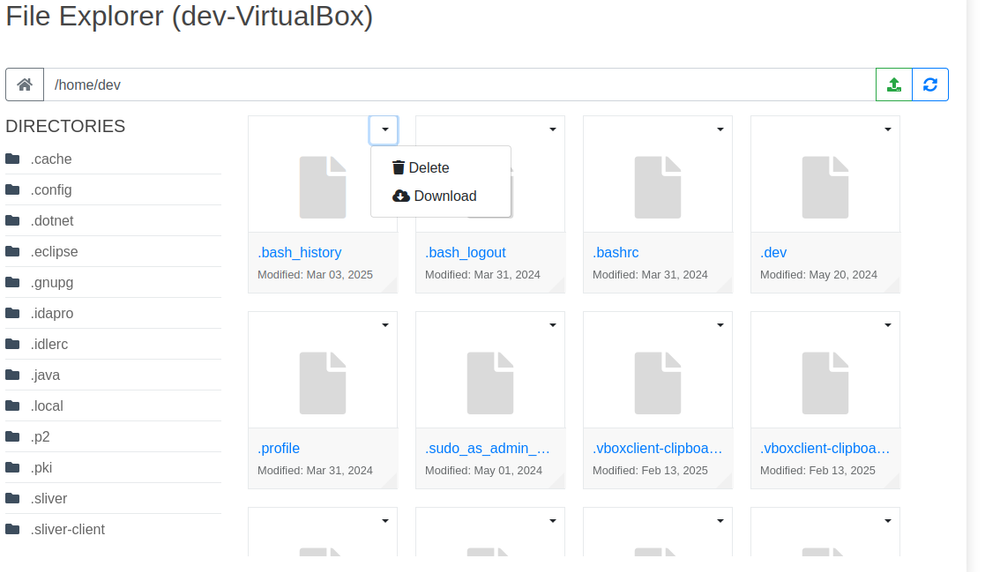Open the .idapro folder icon
Image resolution: width=1000 pixels, height=572 pixels.
click(13, 313)
